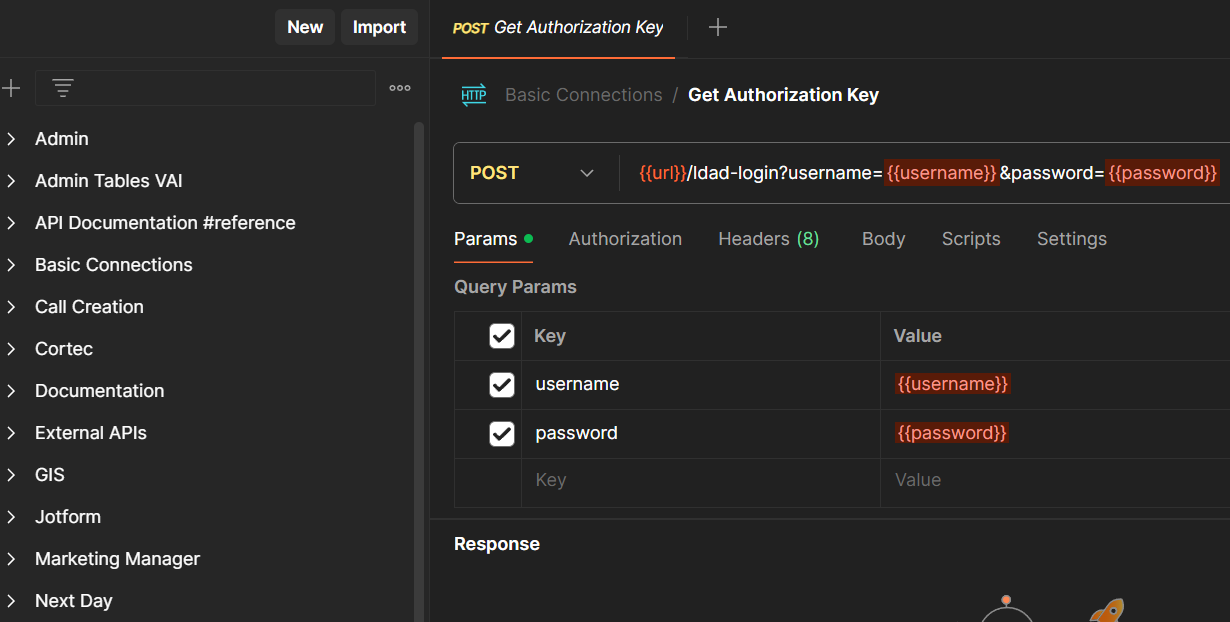
Task: Select the Next Day collection name
Action: tap(74, 601)
